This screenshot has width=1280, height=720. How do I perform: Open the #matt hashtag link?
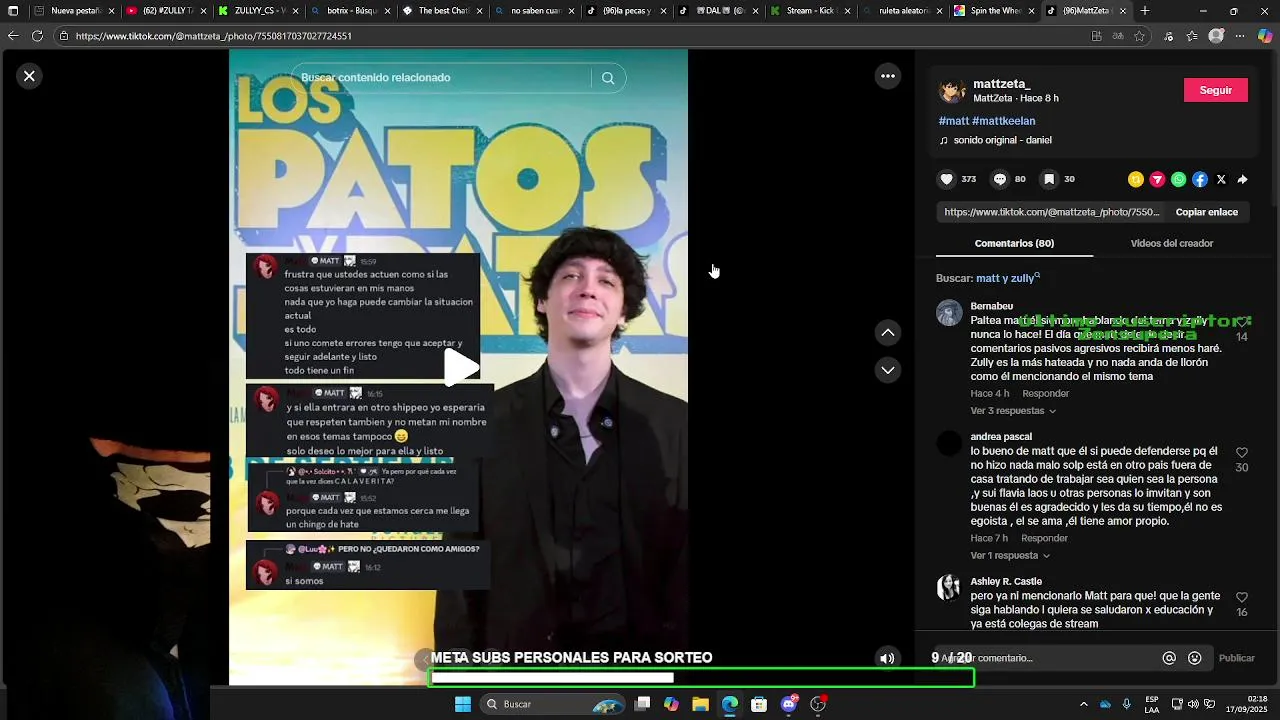(953, 121)
